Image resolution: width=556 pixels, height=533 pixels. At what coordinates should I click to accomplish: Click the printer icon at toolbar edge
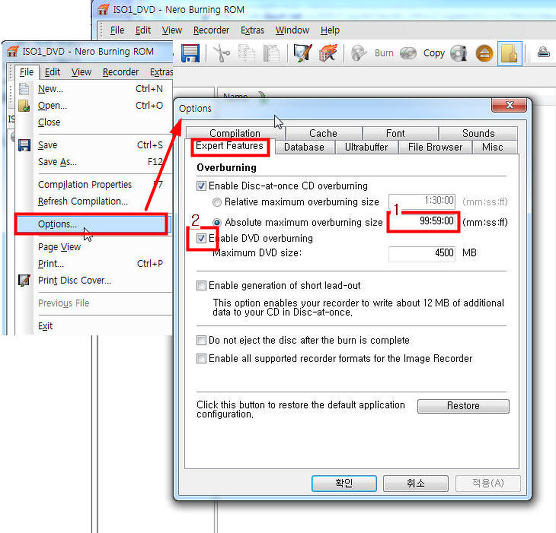(543, 52)
